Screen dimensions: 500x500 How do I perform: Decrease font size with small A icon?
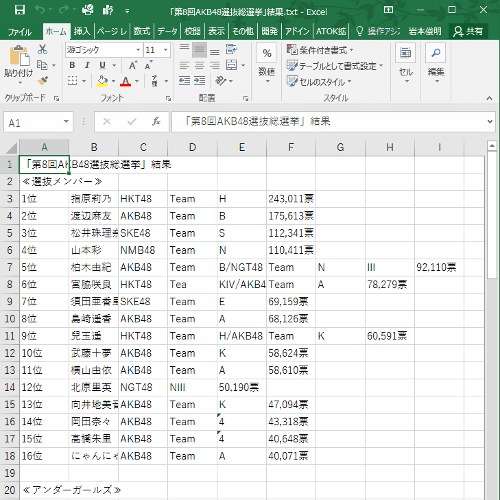(x=148, y=65)
